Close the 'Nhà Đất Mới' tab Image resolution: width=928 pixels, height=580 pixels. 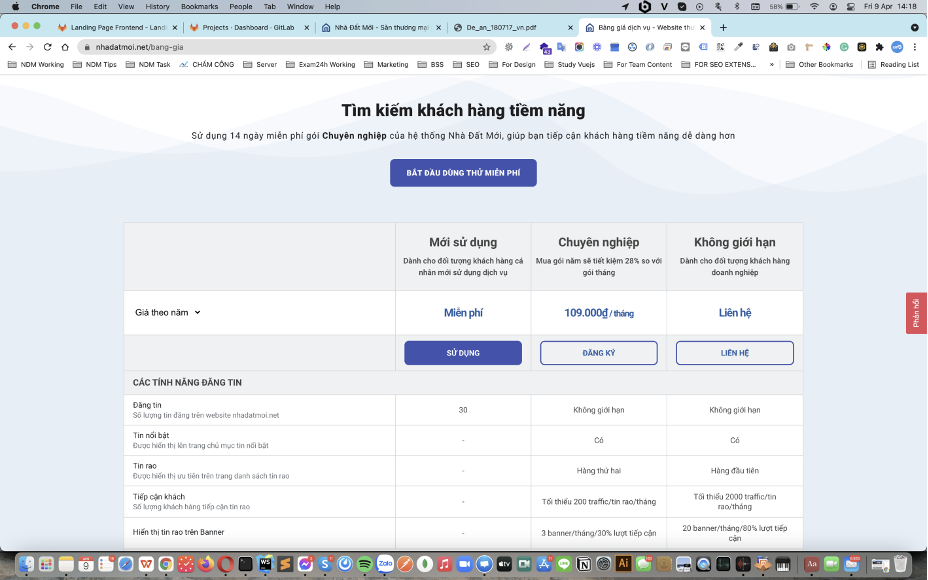point(439,27)
